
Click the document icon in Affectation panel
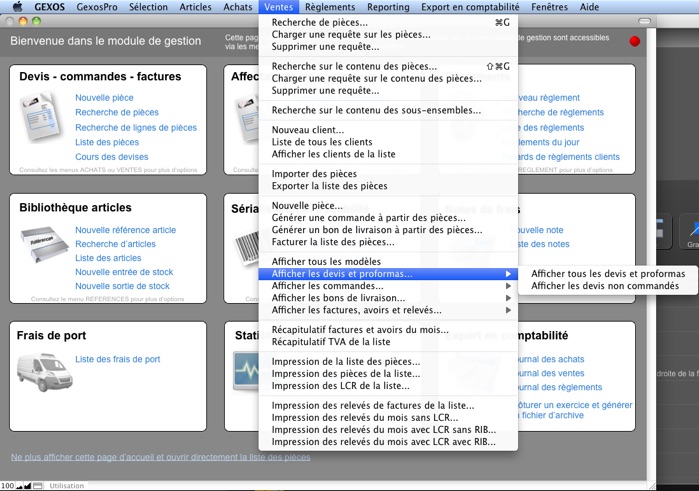tap(247, 117)
